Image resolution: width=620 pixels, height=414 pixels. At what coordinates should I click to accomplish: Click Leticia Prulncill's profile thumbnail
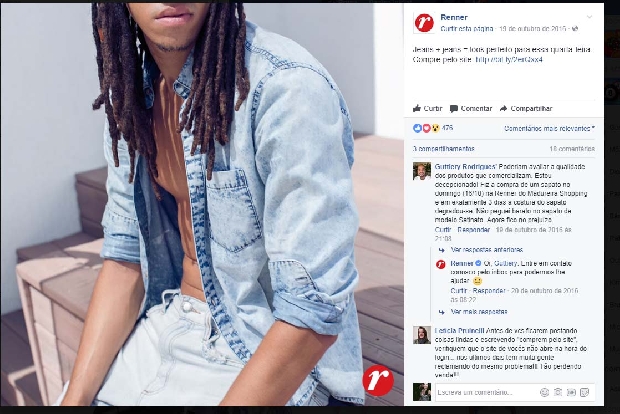(x=422, y=335)
